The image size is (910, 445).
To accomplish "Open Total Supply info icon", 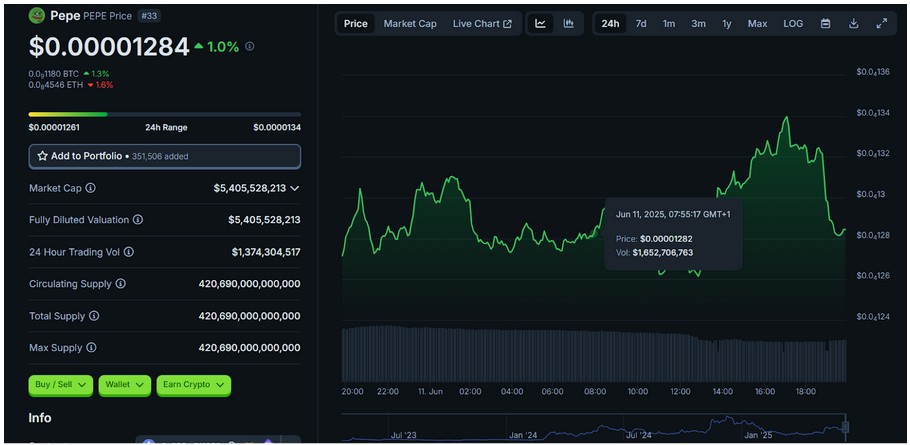I will (94, 316).
